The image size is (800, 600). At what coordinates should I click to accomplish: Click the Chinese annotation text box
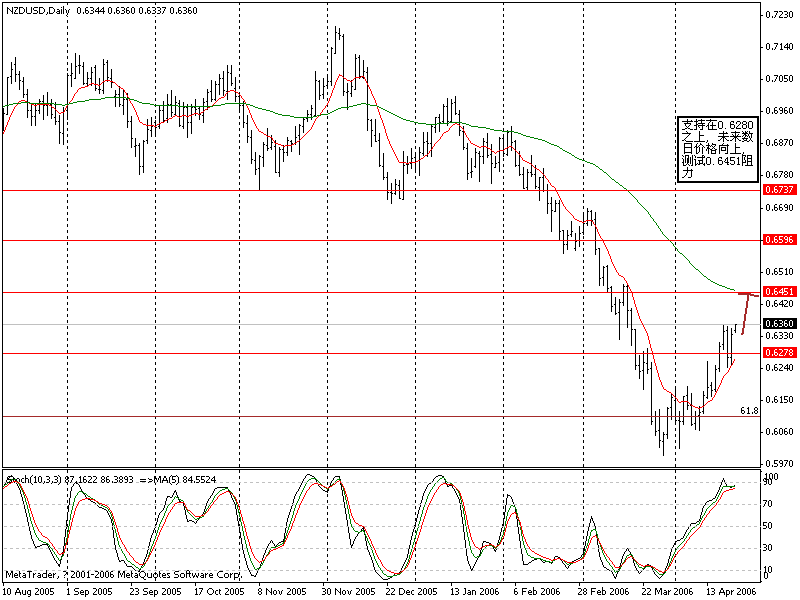717,149
